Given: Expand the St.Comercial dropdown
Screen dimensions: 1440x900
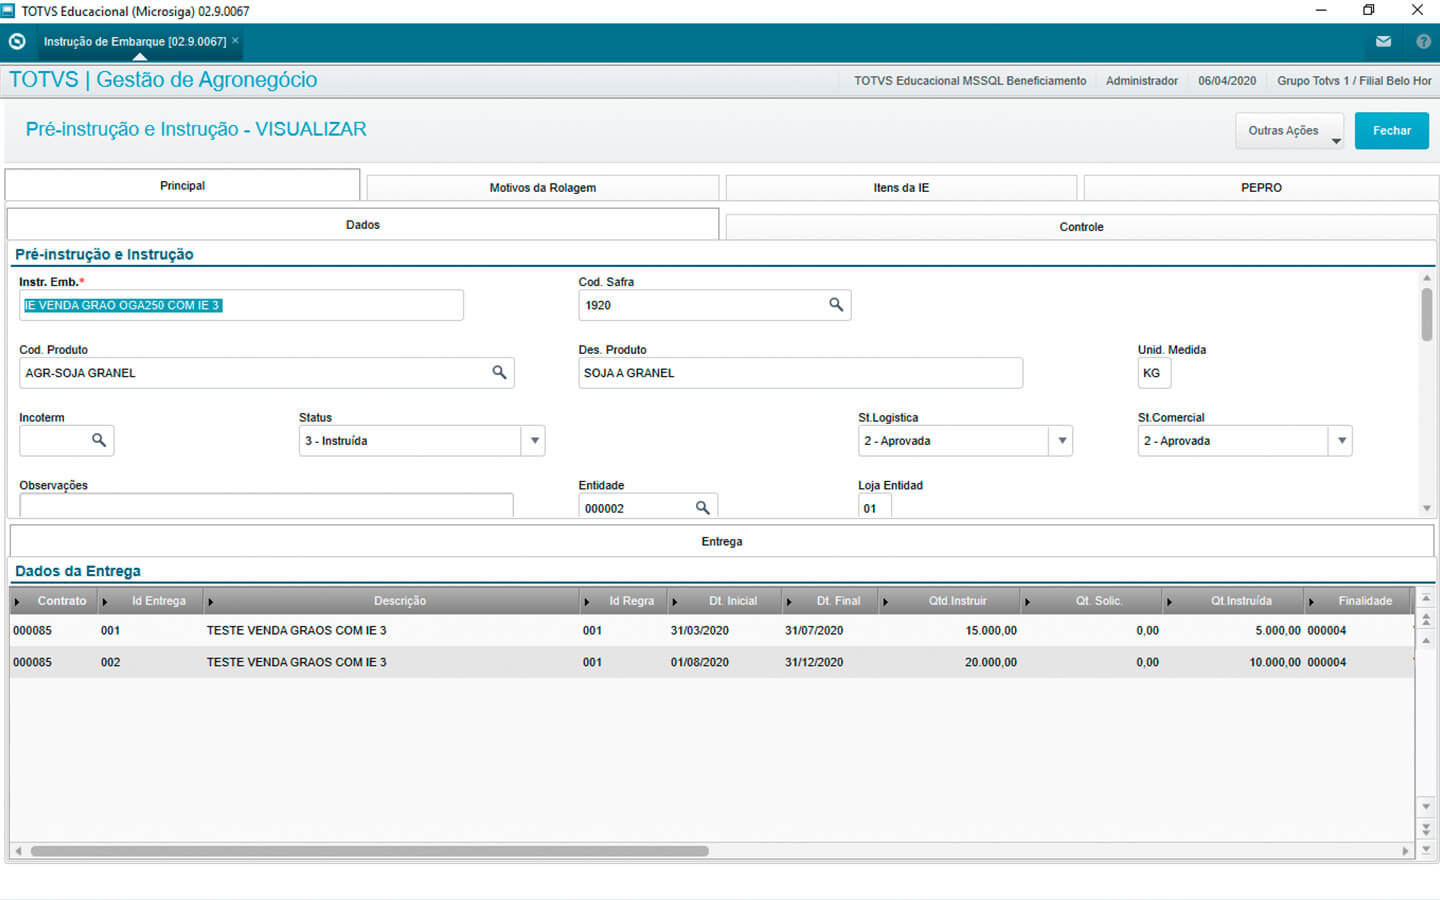Looking at the screenshot, I should 1341,441.
